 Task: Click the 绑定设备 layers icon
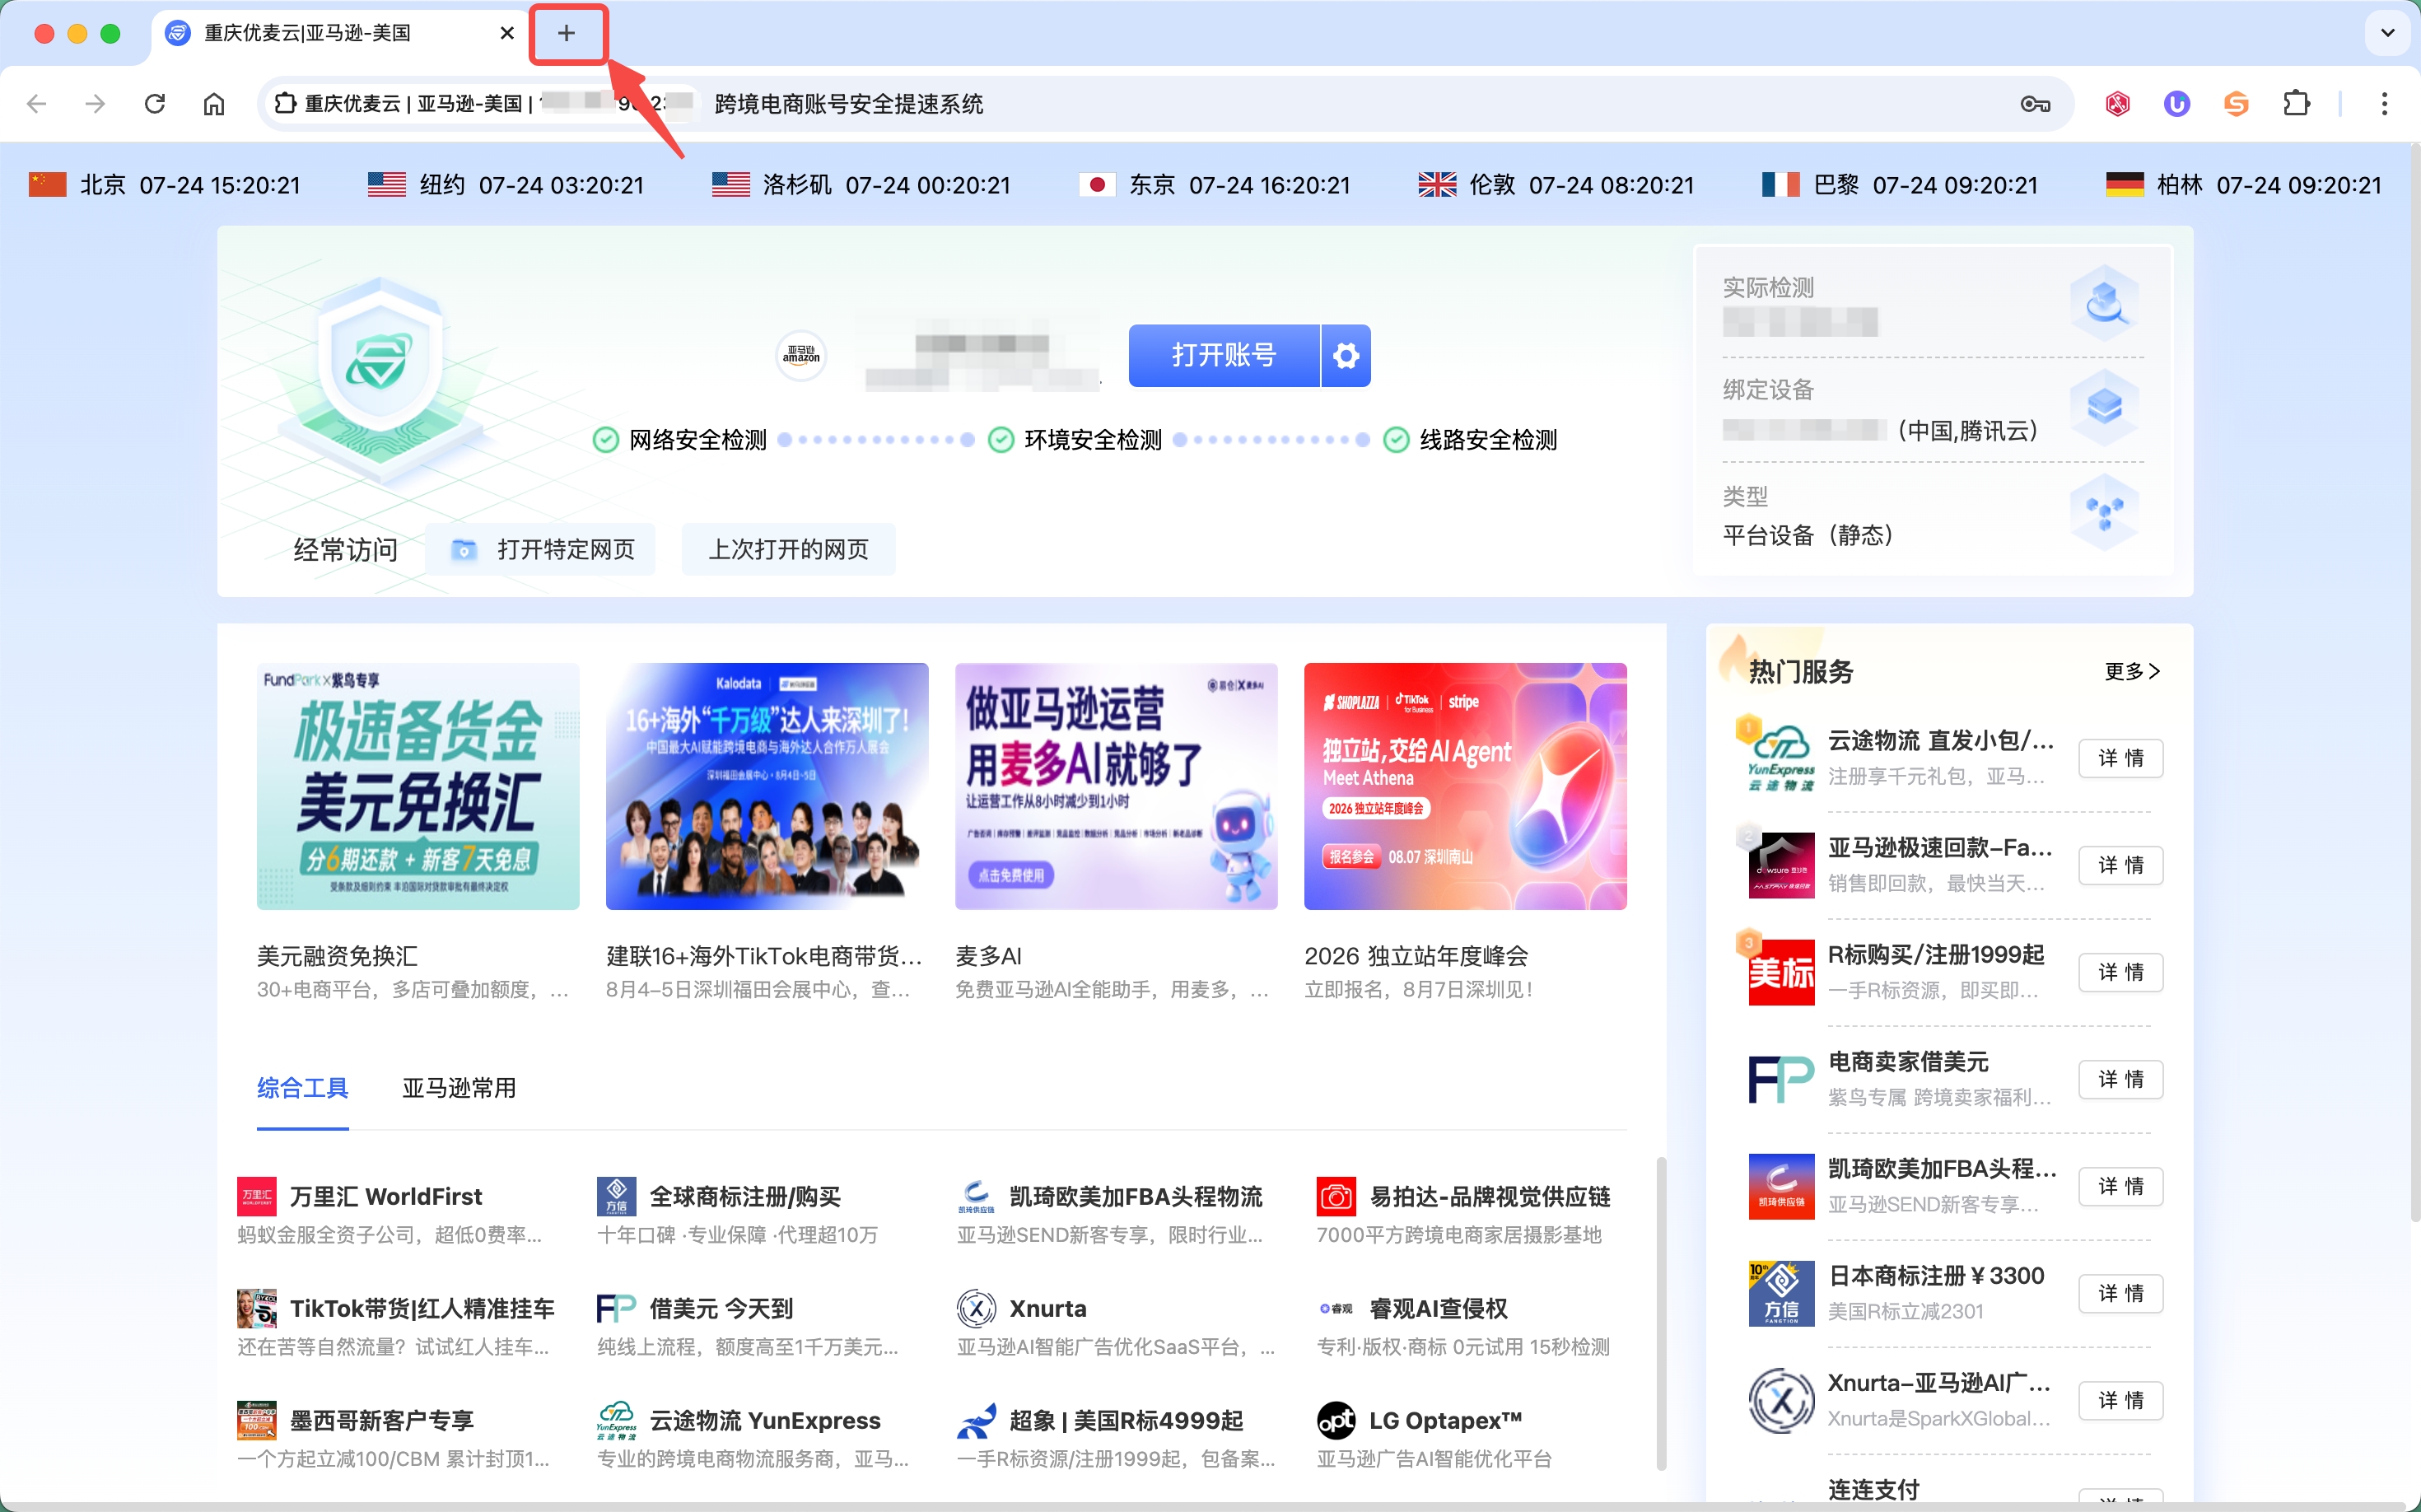tap(2104, 407)
